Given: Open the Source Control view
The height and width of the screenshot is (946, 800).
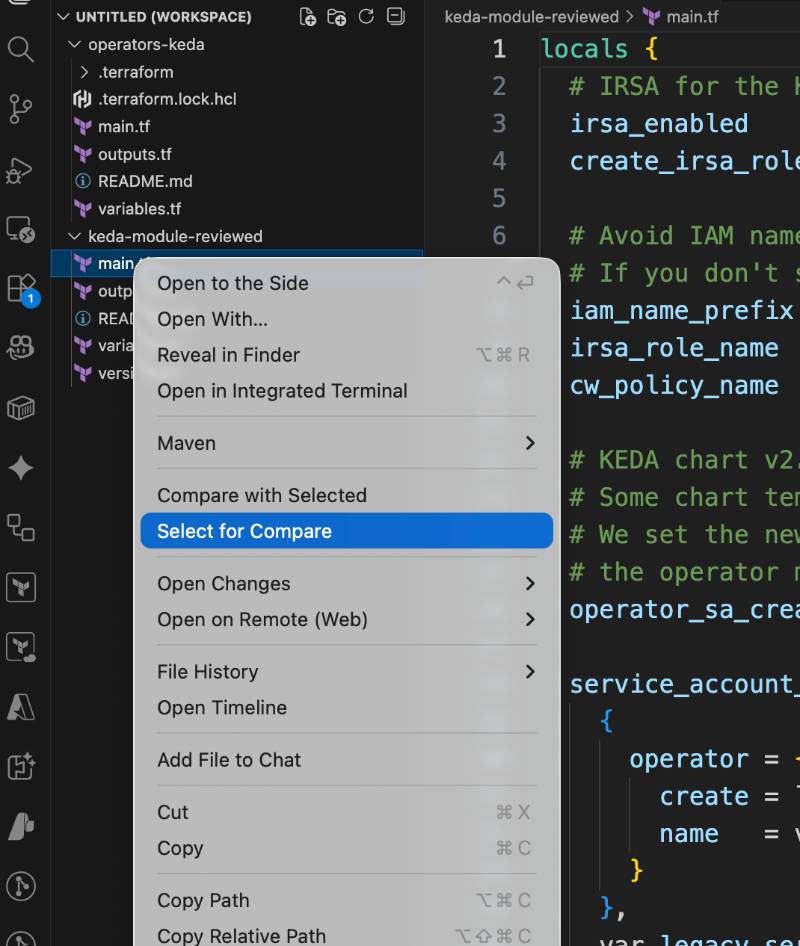Looking at the screenshot, I should tap(20, 109).
